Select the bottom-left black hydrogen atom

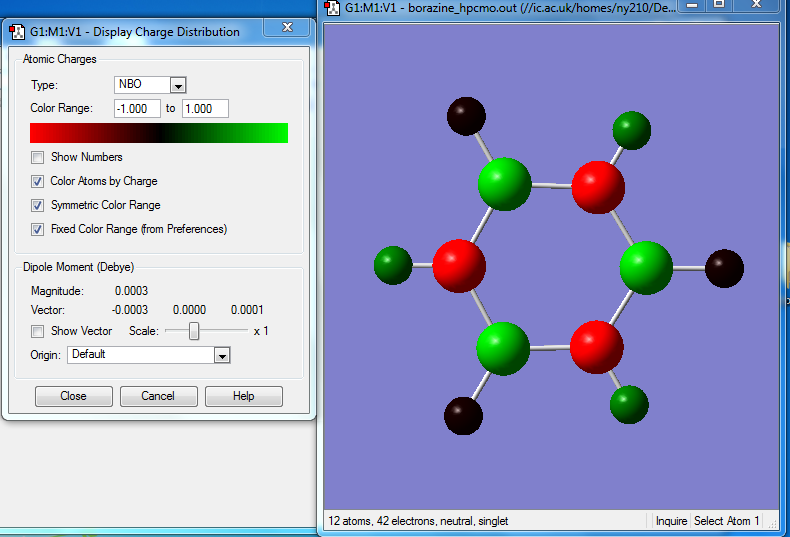point(463,416)
